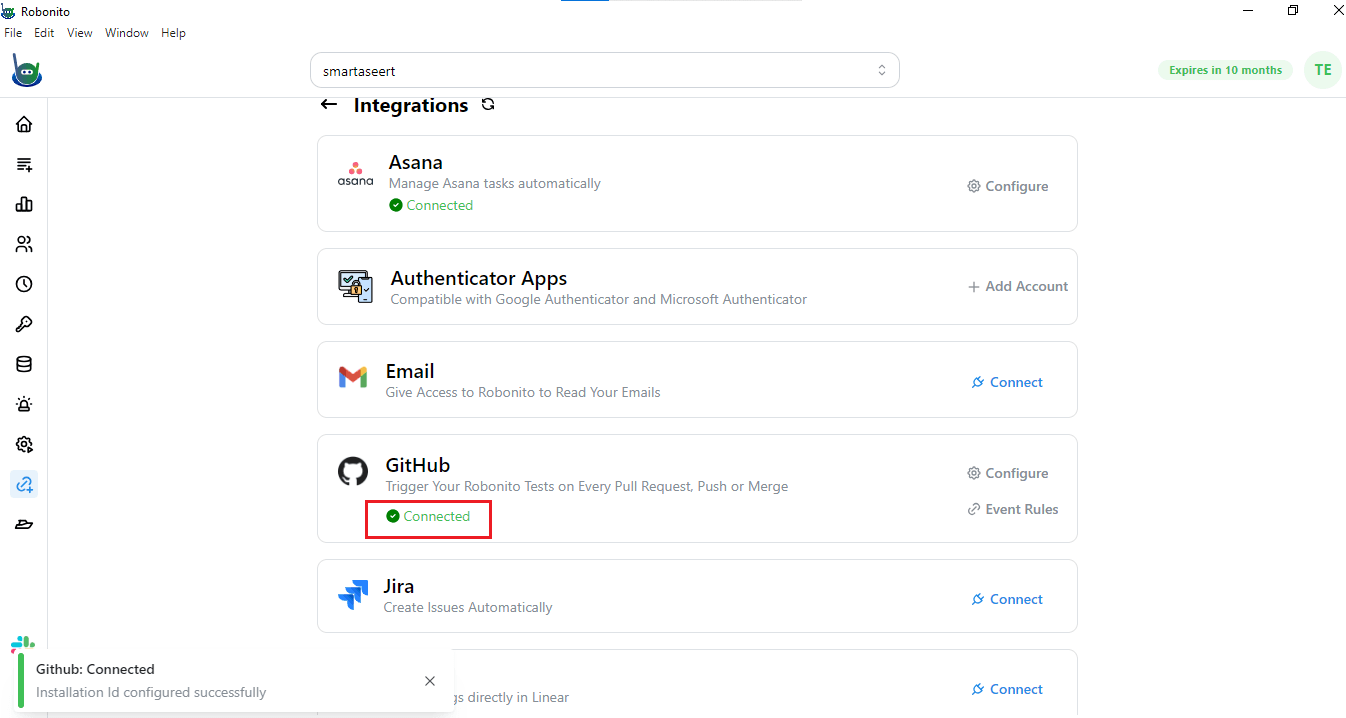This screenshot has height=718, width=1346.
Task: Click 'Installation Id configured successfully' message
Action: tap(151, 692)
